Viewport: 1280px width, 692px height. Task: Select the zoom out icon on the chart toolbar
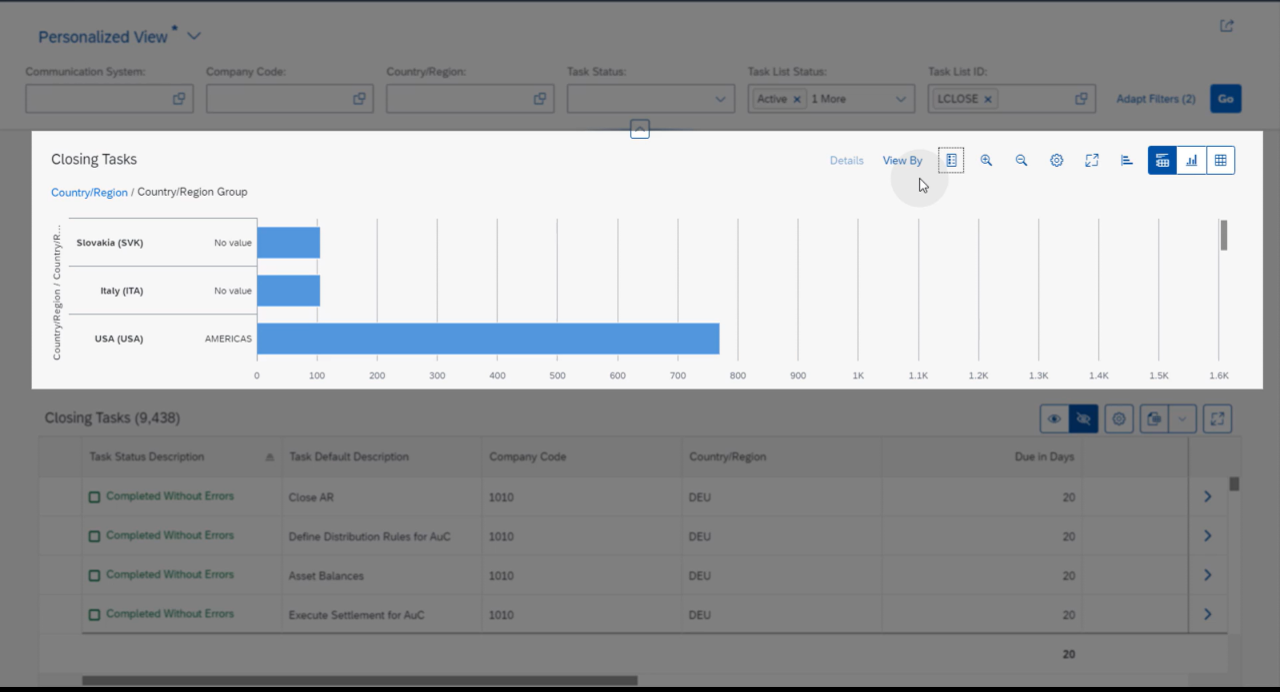click(x=1021, y=160)
